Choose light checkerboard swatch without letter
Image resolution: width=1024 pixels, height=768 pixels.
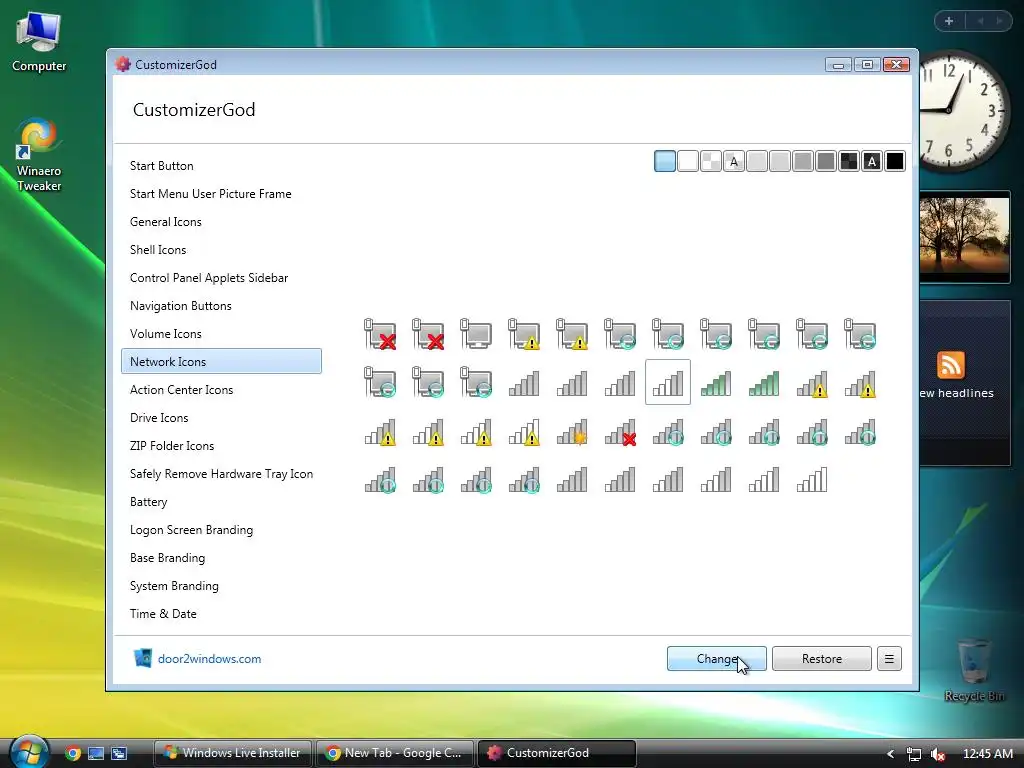[711, 161]
